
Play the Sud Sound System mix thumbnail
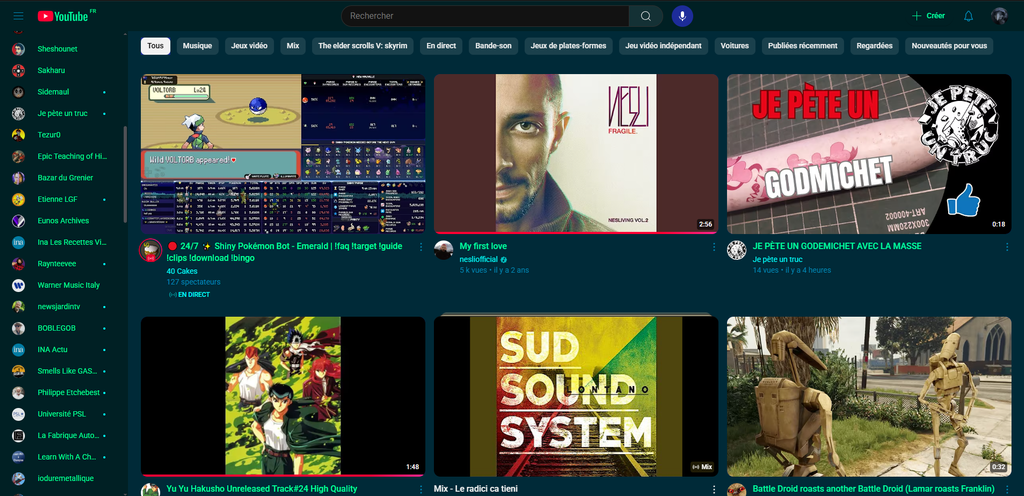[x=575, y=396]
